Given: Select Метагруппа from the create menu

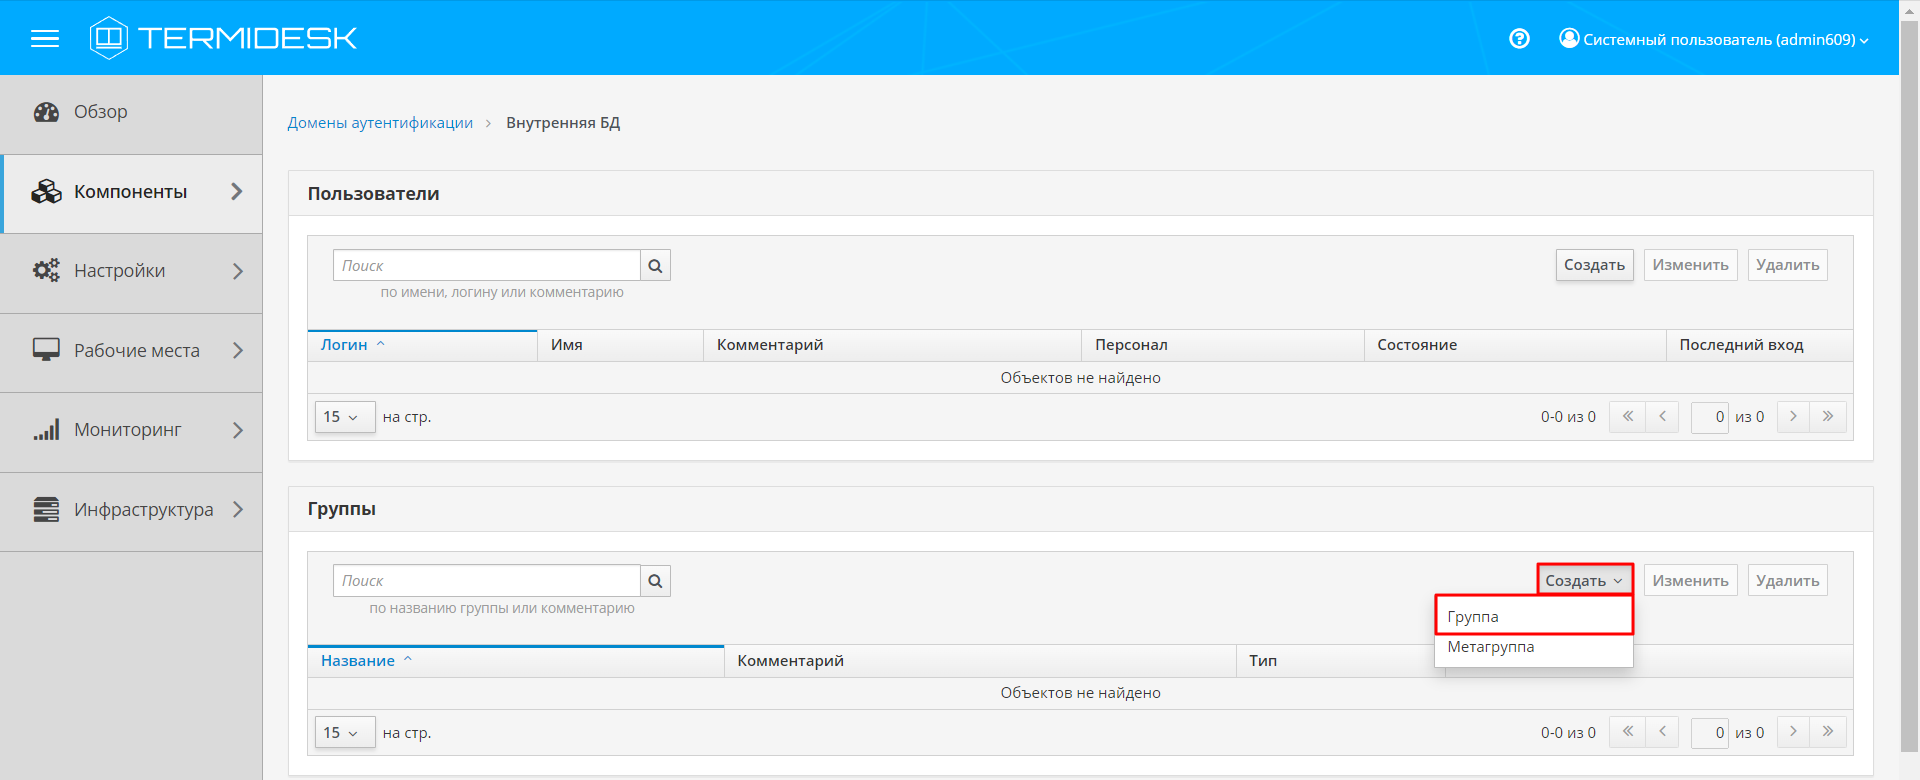Looking at the screenshot, I should (1533, 647).
